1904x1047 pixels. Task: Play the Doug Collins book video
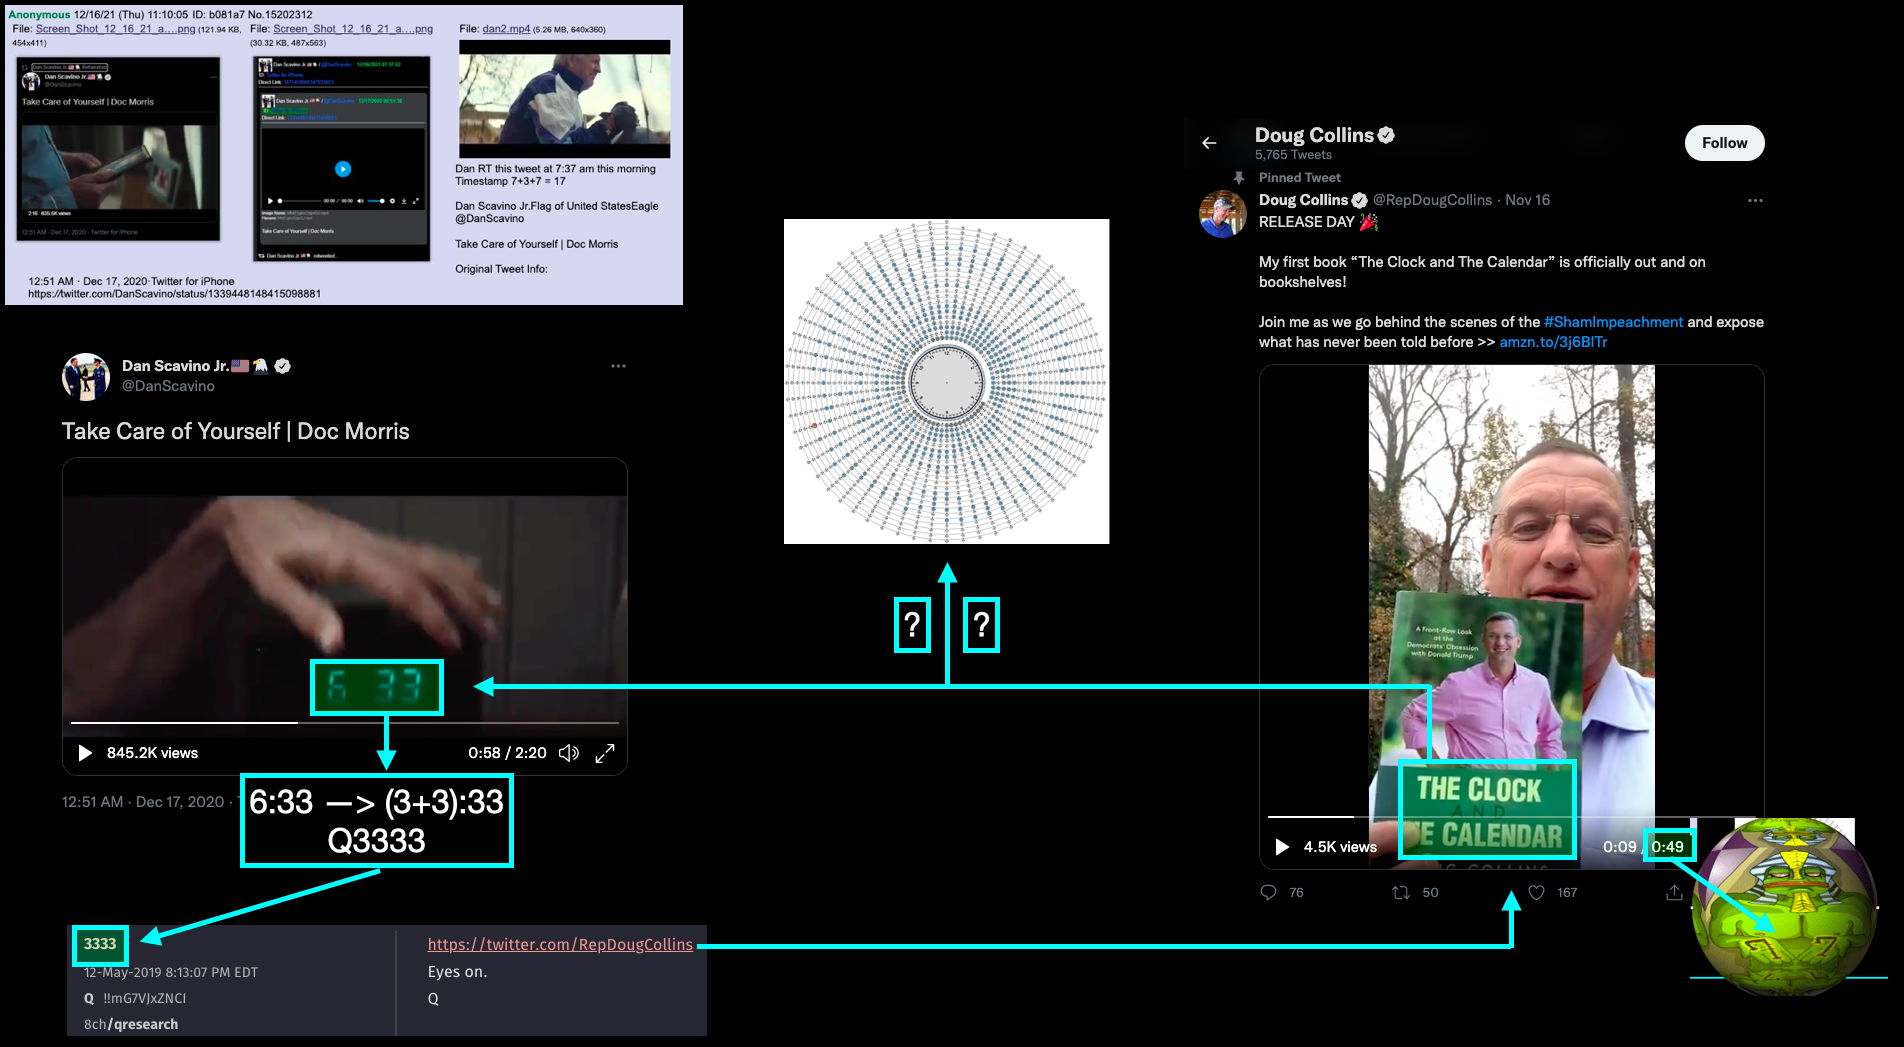(1282, 847)
